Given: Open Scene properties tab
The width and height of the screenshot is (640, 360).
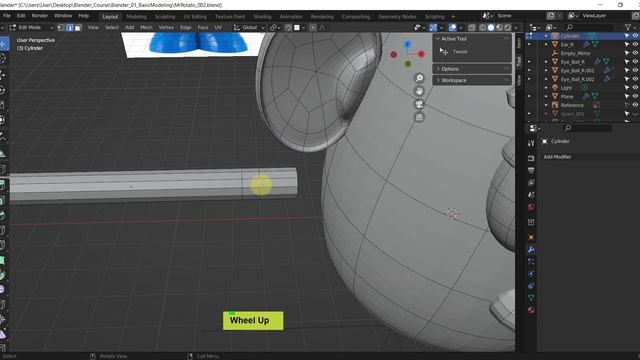Looking at the screenshot, I should click(x=531, y=195).
